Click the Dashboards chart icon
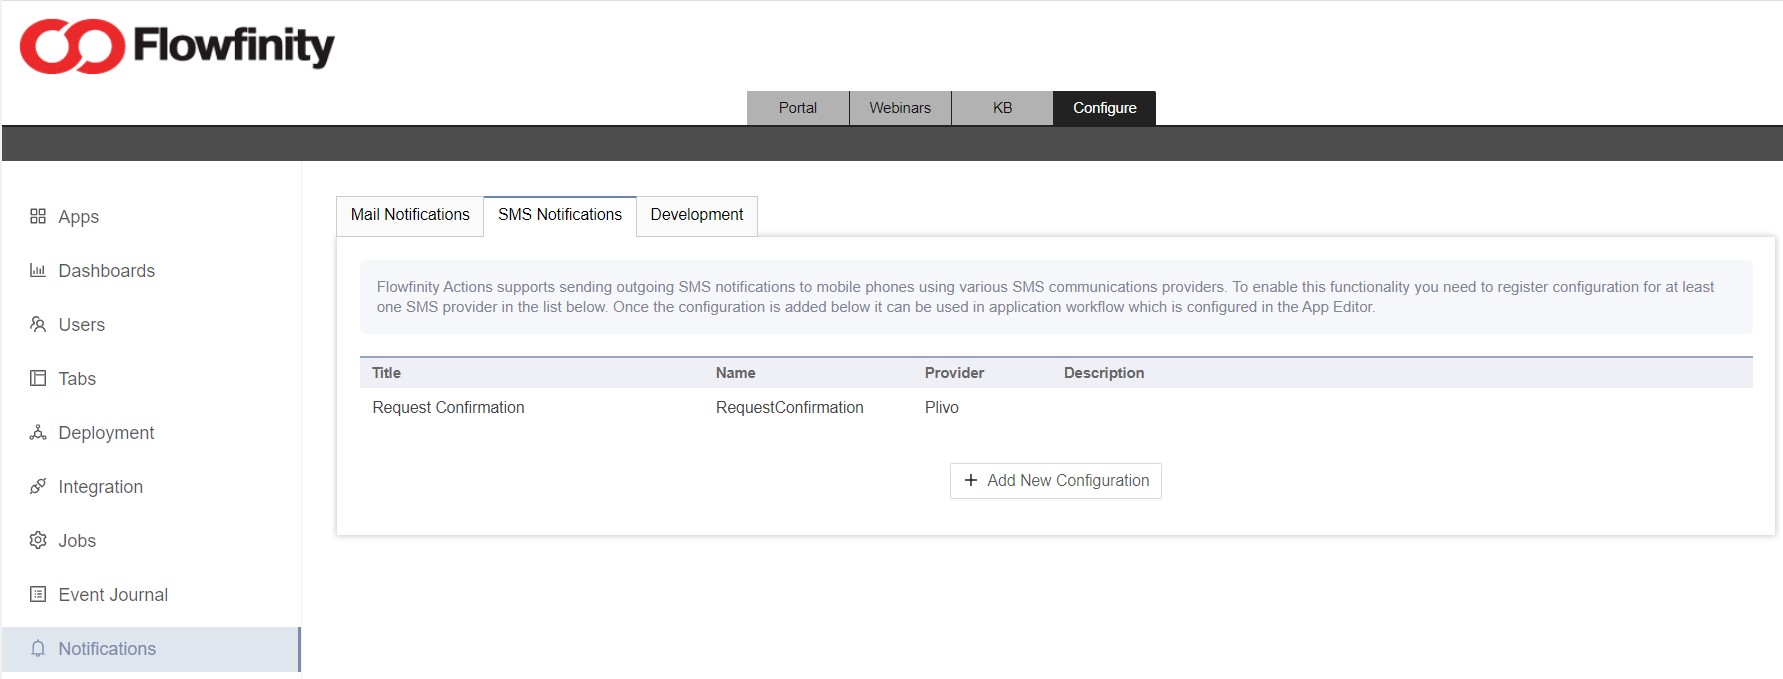Screen dimensions: 1783x679 pyautogui.click(x=38, y=270)
